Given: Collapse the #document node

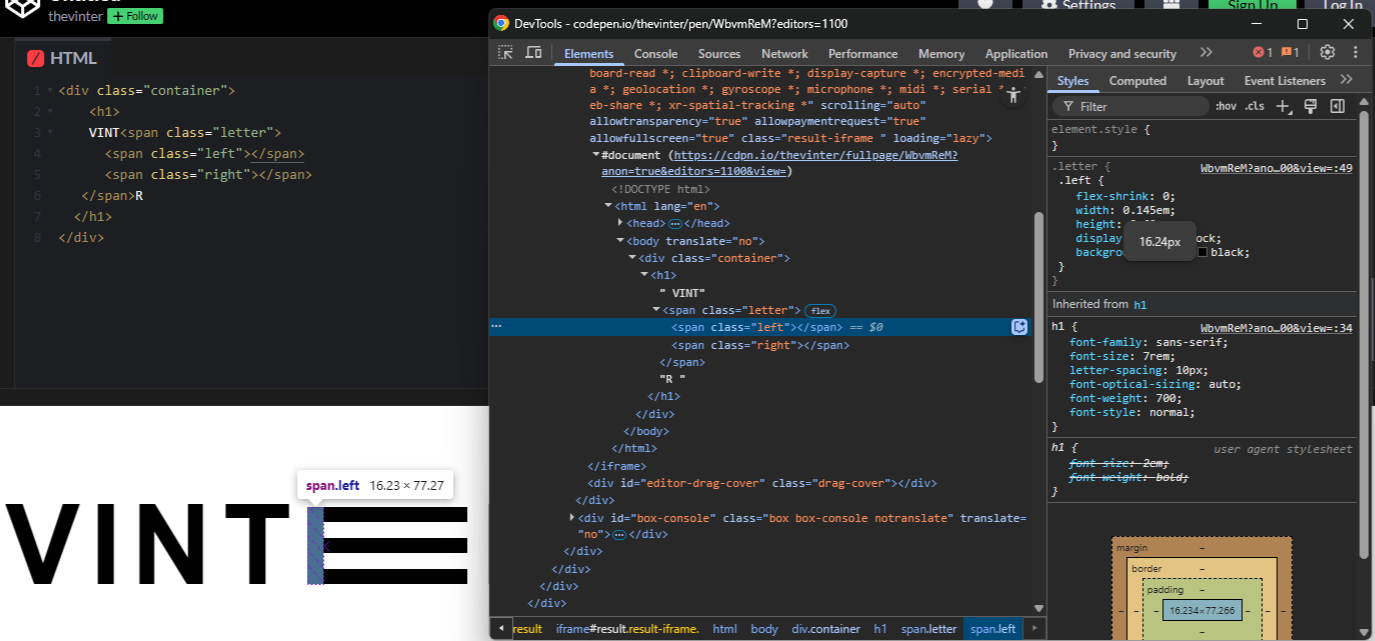Looking at the screenshot, I should pyautogui.click(x=597, y=155).
